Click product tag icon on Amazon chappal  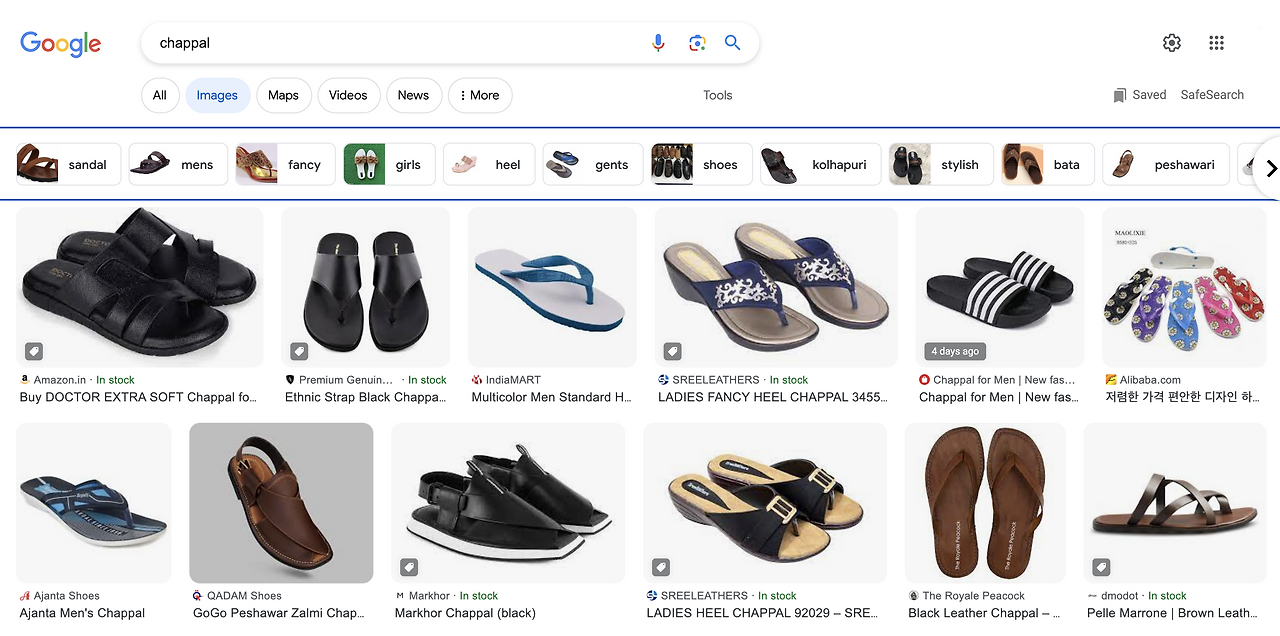click(34, 351)
